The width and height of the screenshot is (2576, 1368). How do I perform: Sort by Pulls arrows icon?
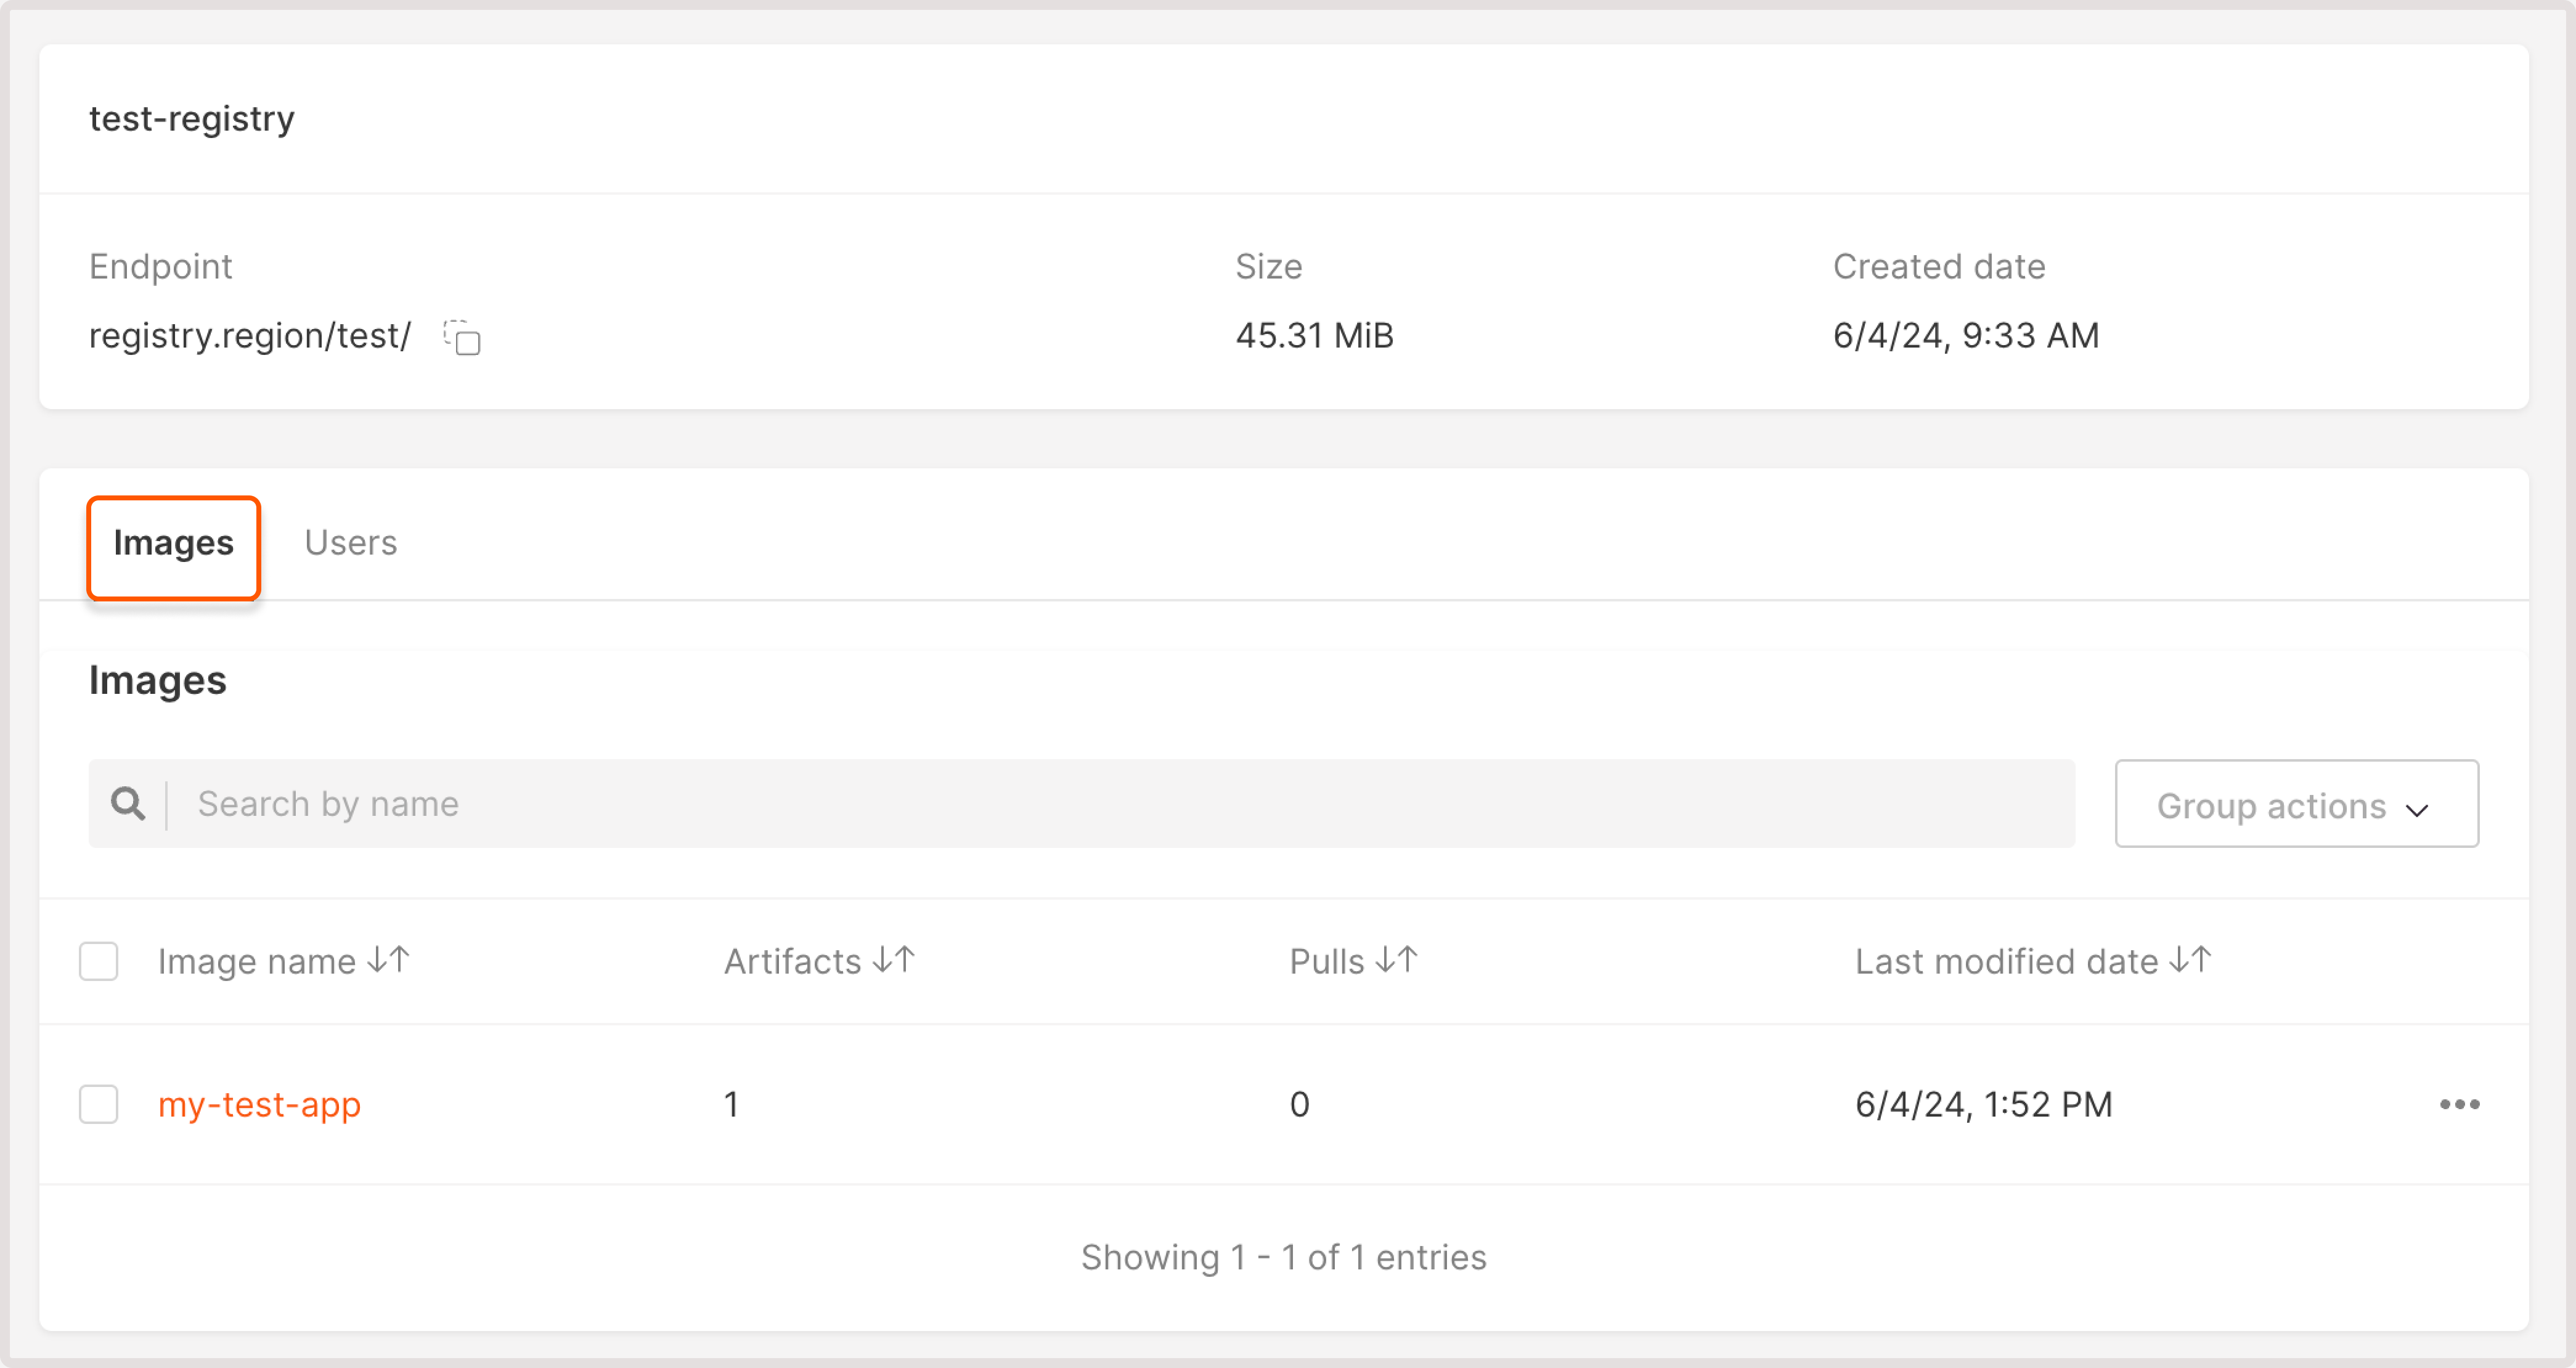pyautogui.click(x=1396, y=960)
